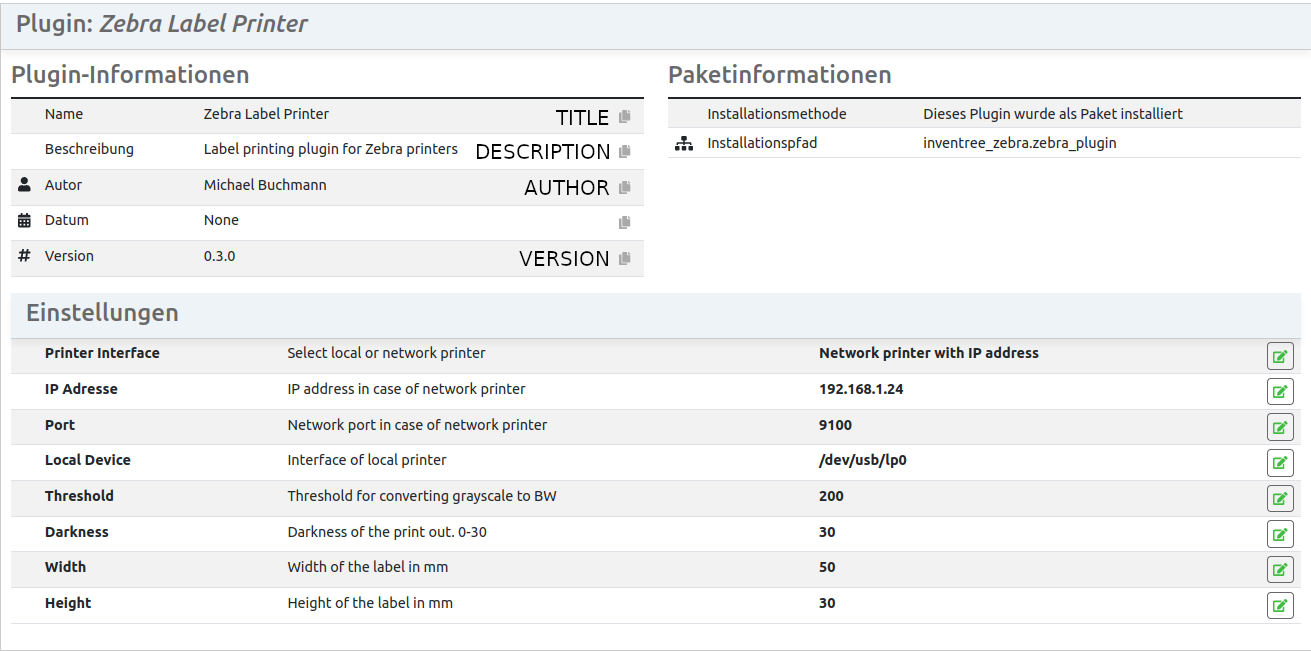1311x651 pixels.
Task: Edit the Height setting
Action: click(x=1279, y=605)
